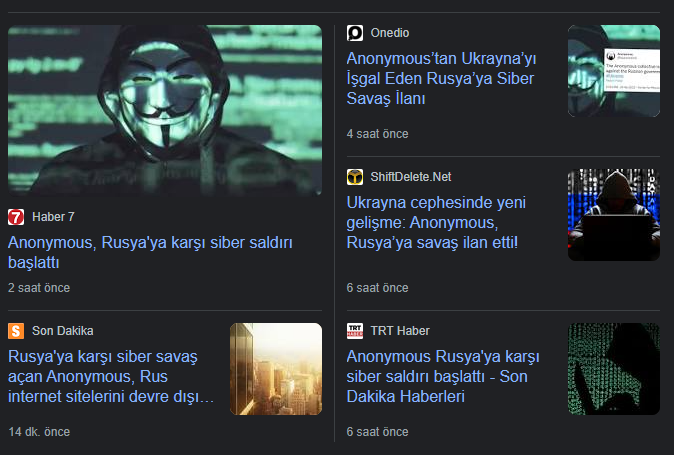Click TRT Haber's "6 saat önce" timestamp
The image size is (674, 455).
(377, 432)
